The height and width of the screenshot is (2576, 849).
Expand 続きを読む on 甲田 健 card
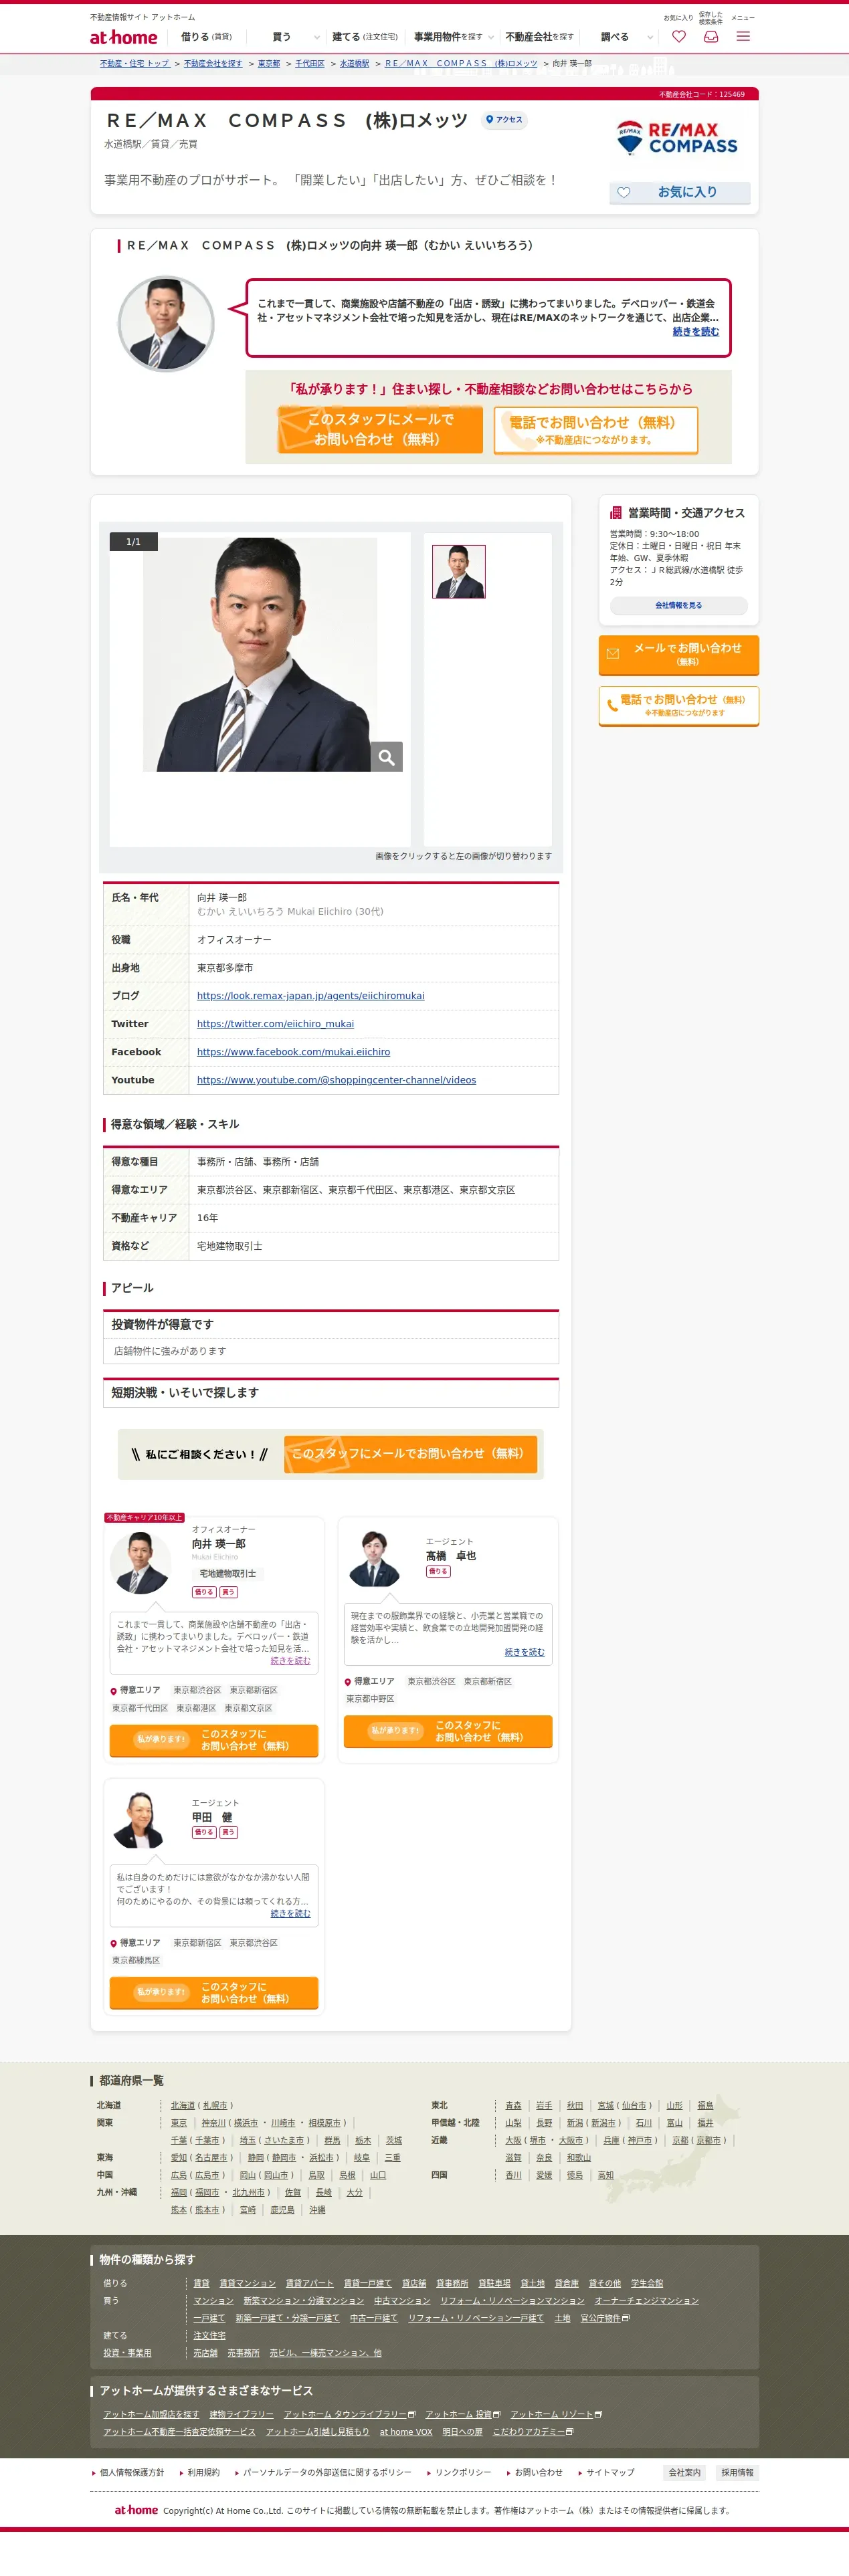290,1913
